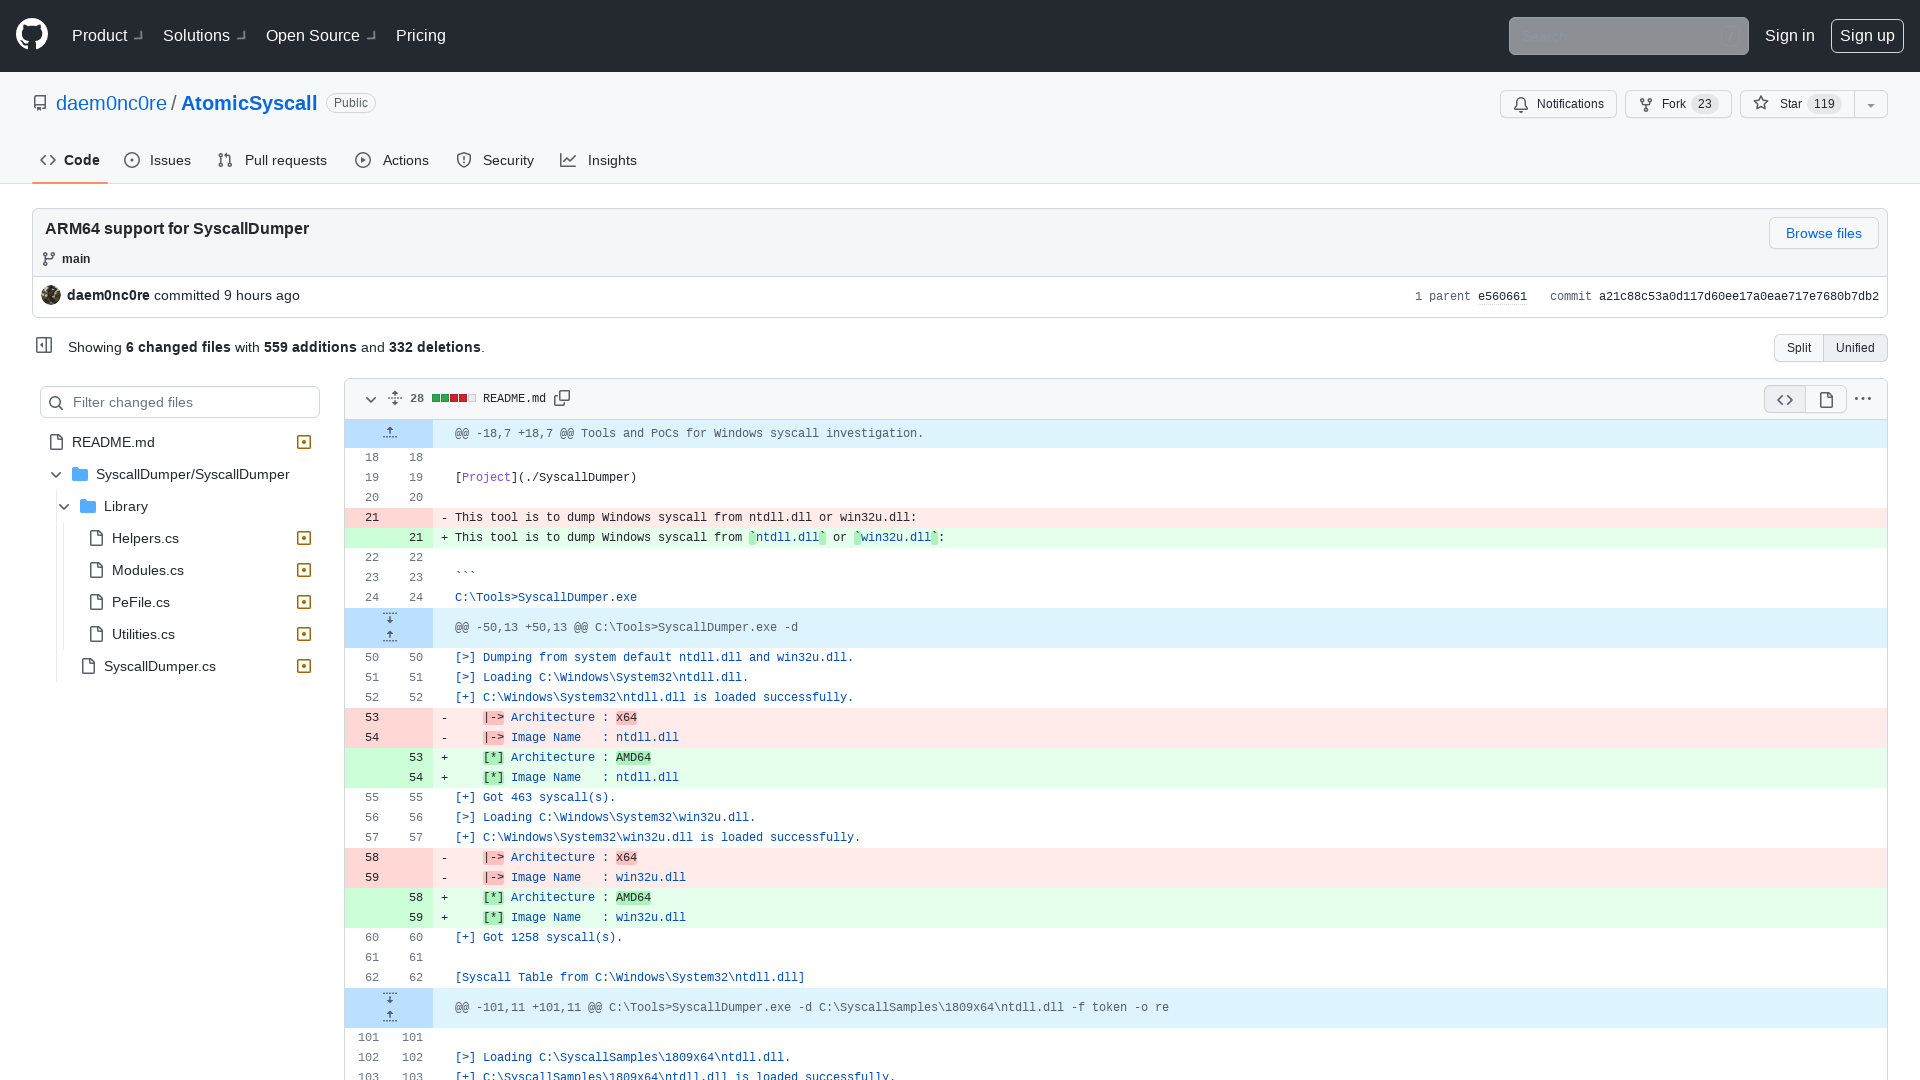Open the kebab options menu for README.md
1920x1080 pixels.
[x=1863, y=398]
